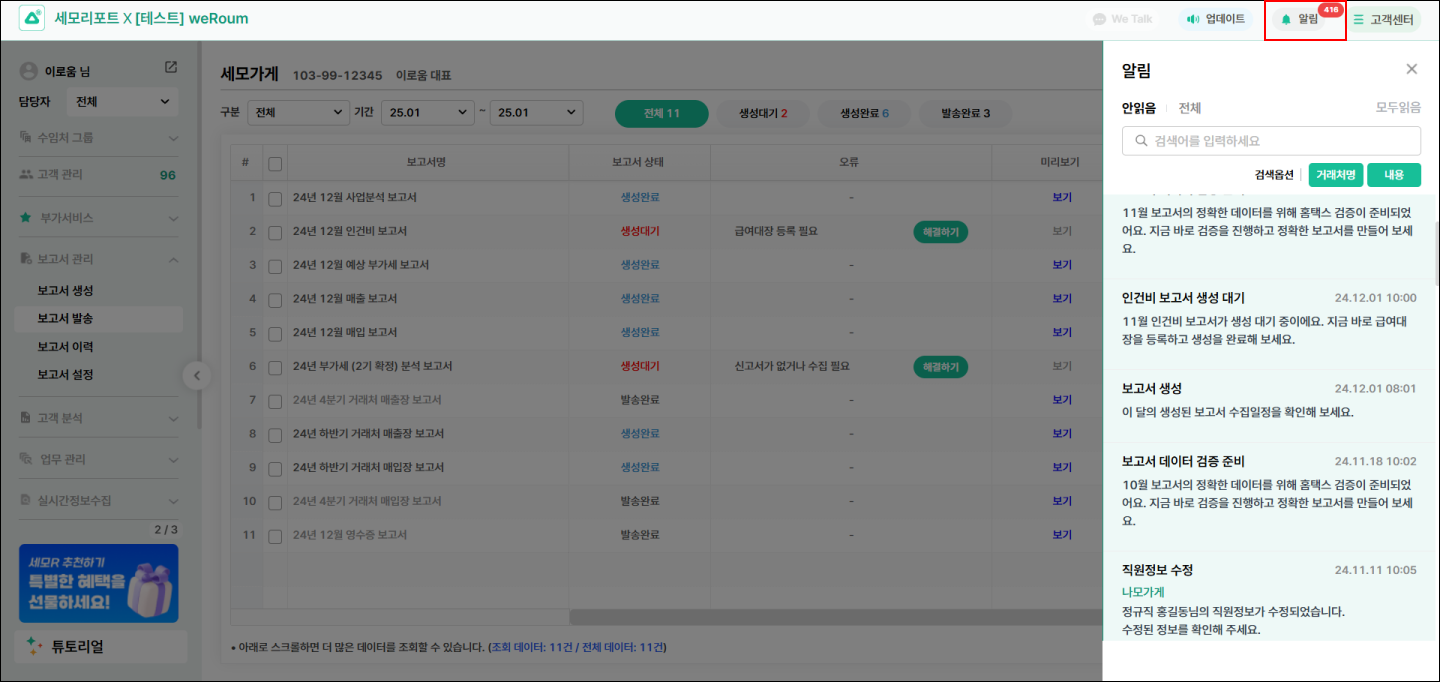
Task: Click the 나모가게 link in notification
Action: point(1143,592)
